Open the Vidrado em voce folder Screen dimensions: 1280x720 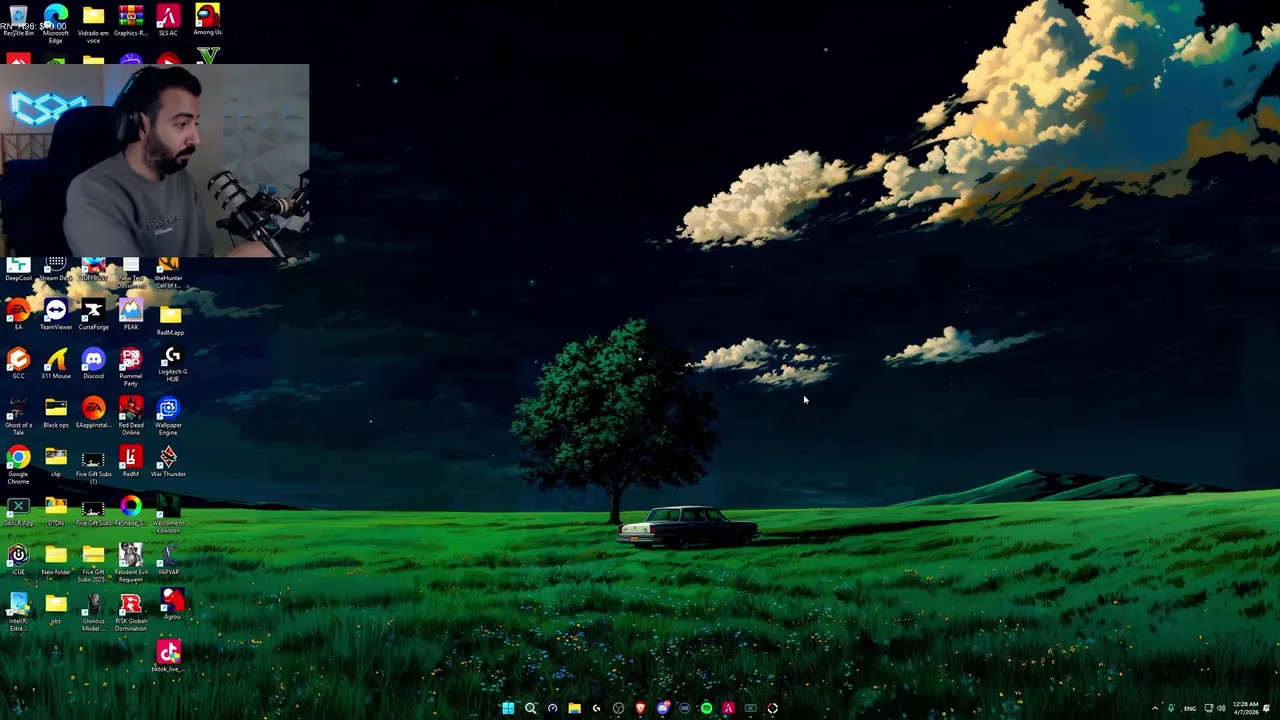point(93,23)
